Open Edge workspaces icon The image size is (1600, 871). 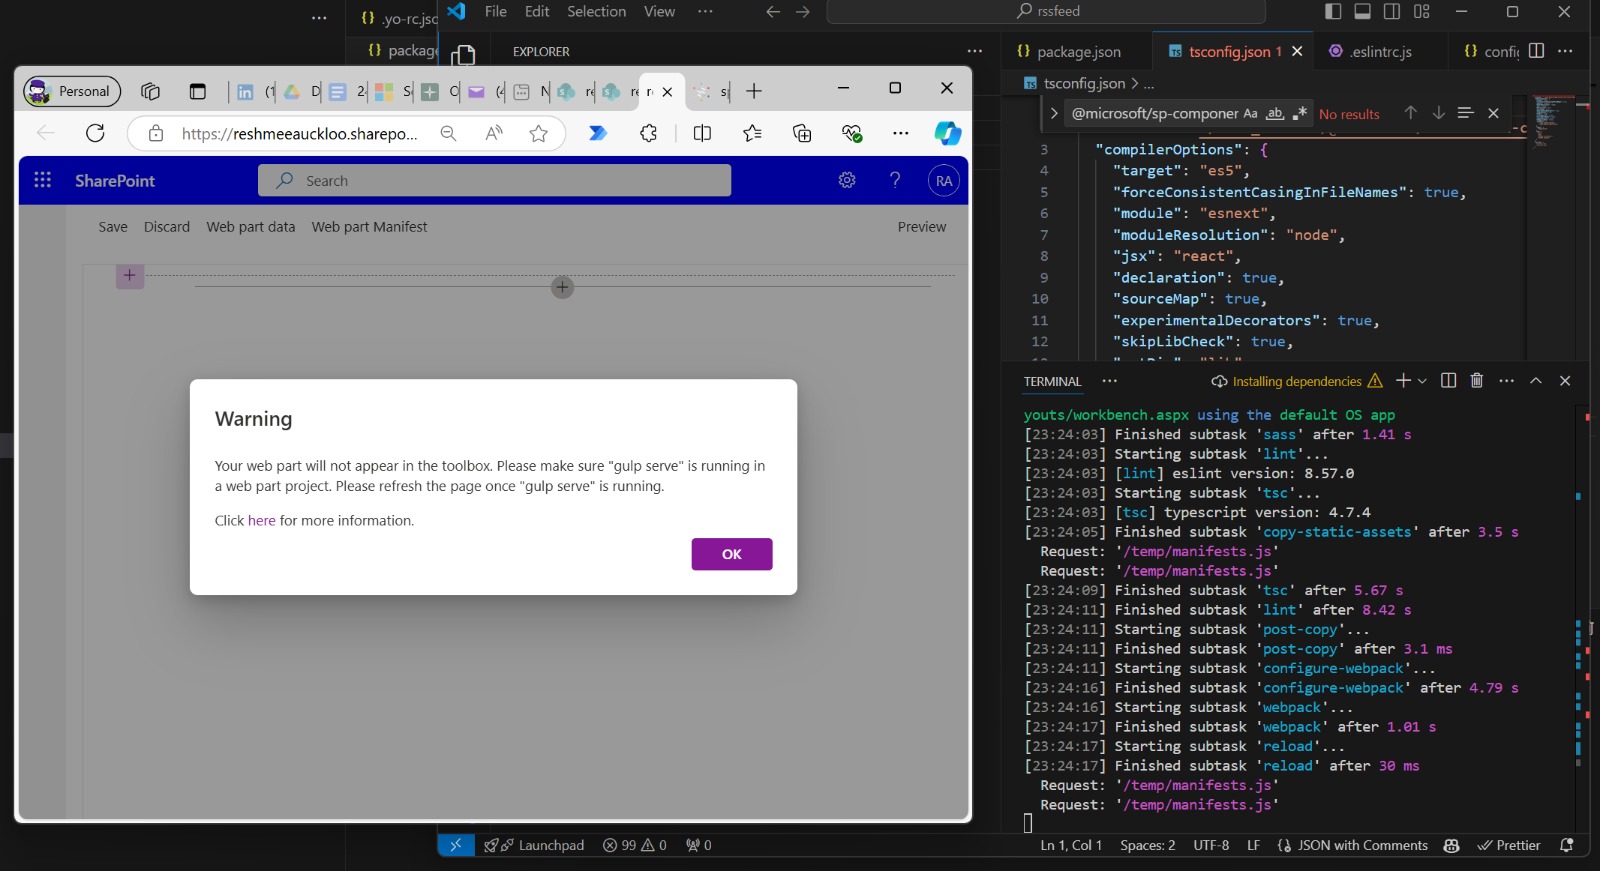(151, 92)
